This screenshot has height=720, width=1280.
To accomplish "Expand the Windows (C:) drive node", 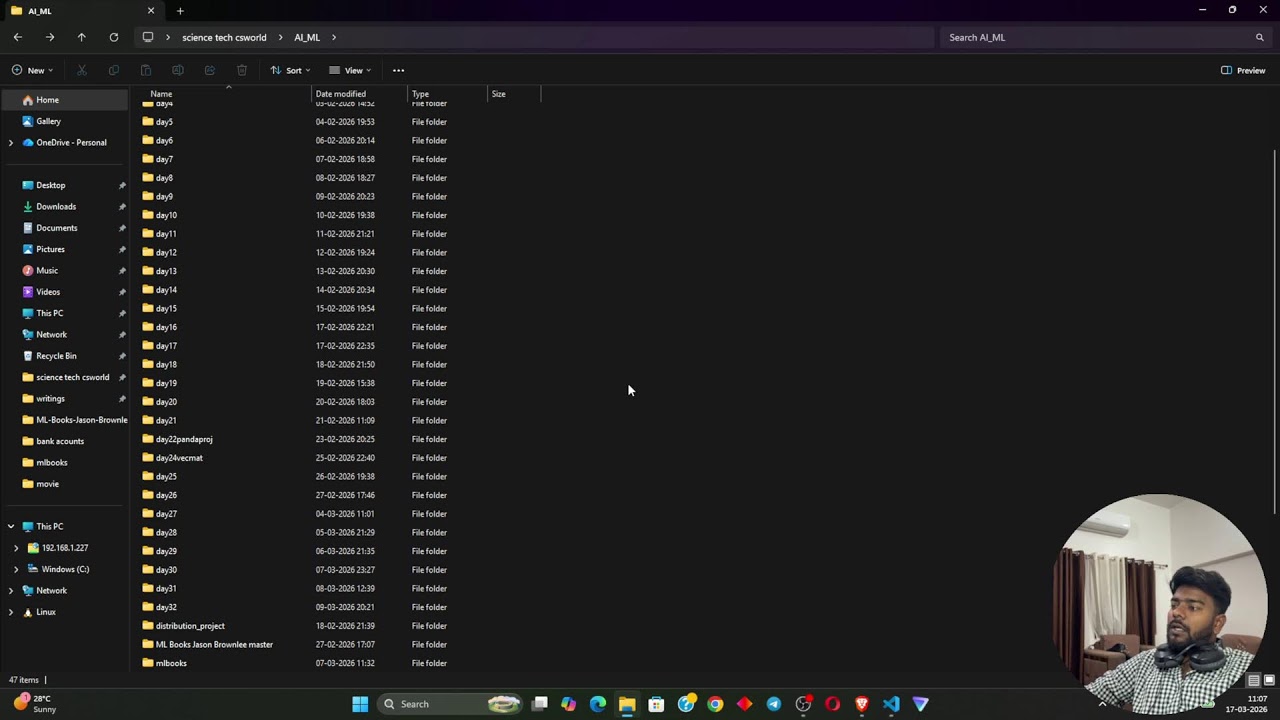I will pos(16,569).
